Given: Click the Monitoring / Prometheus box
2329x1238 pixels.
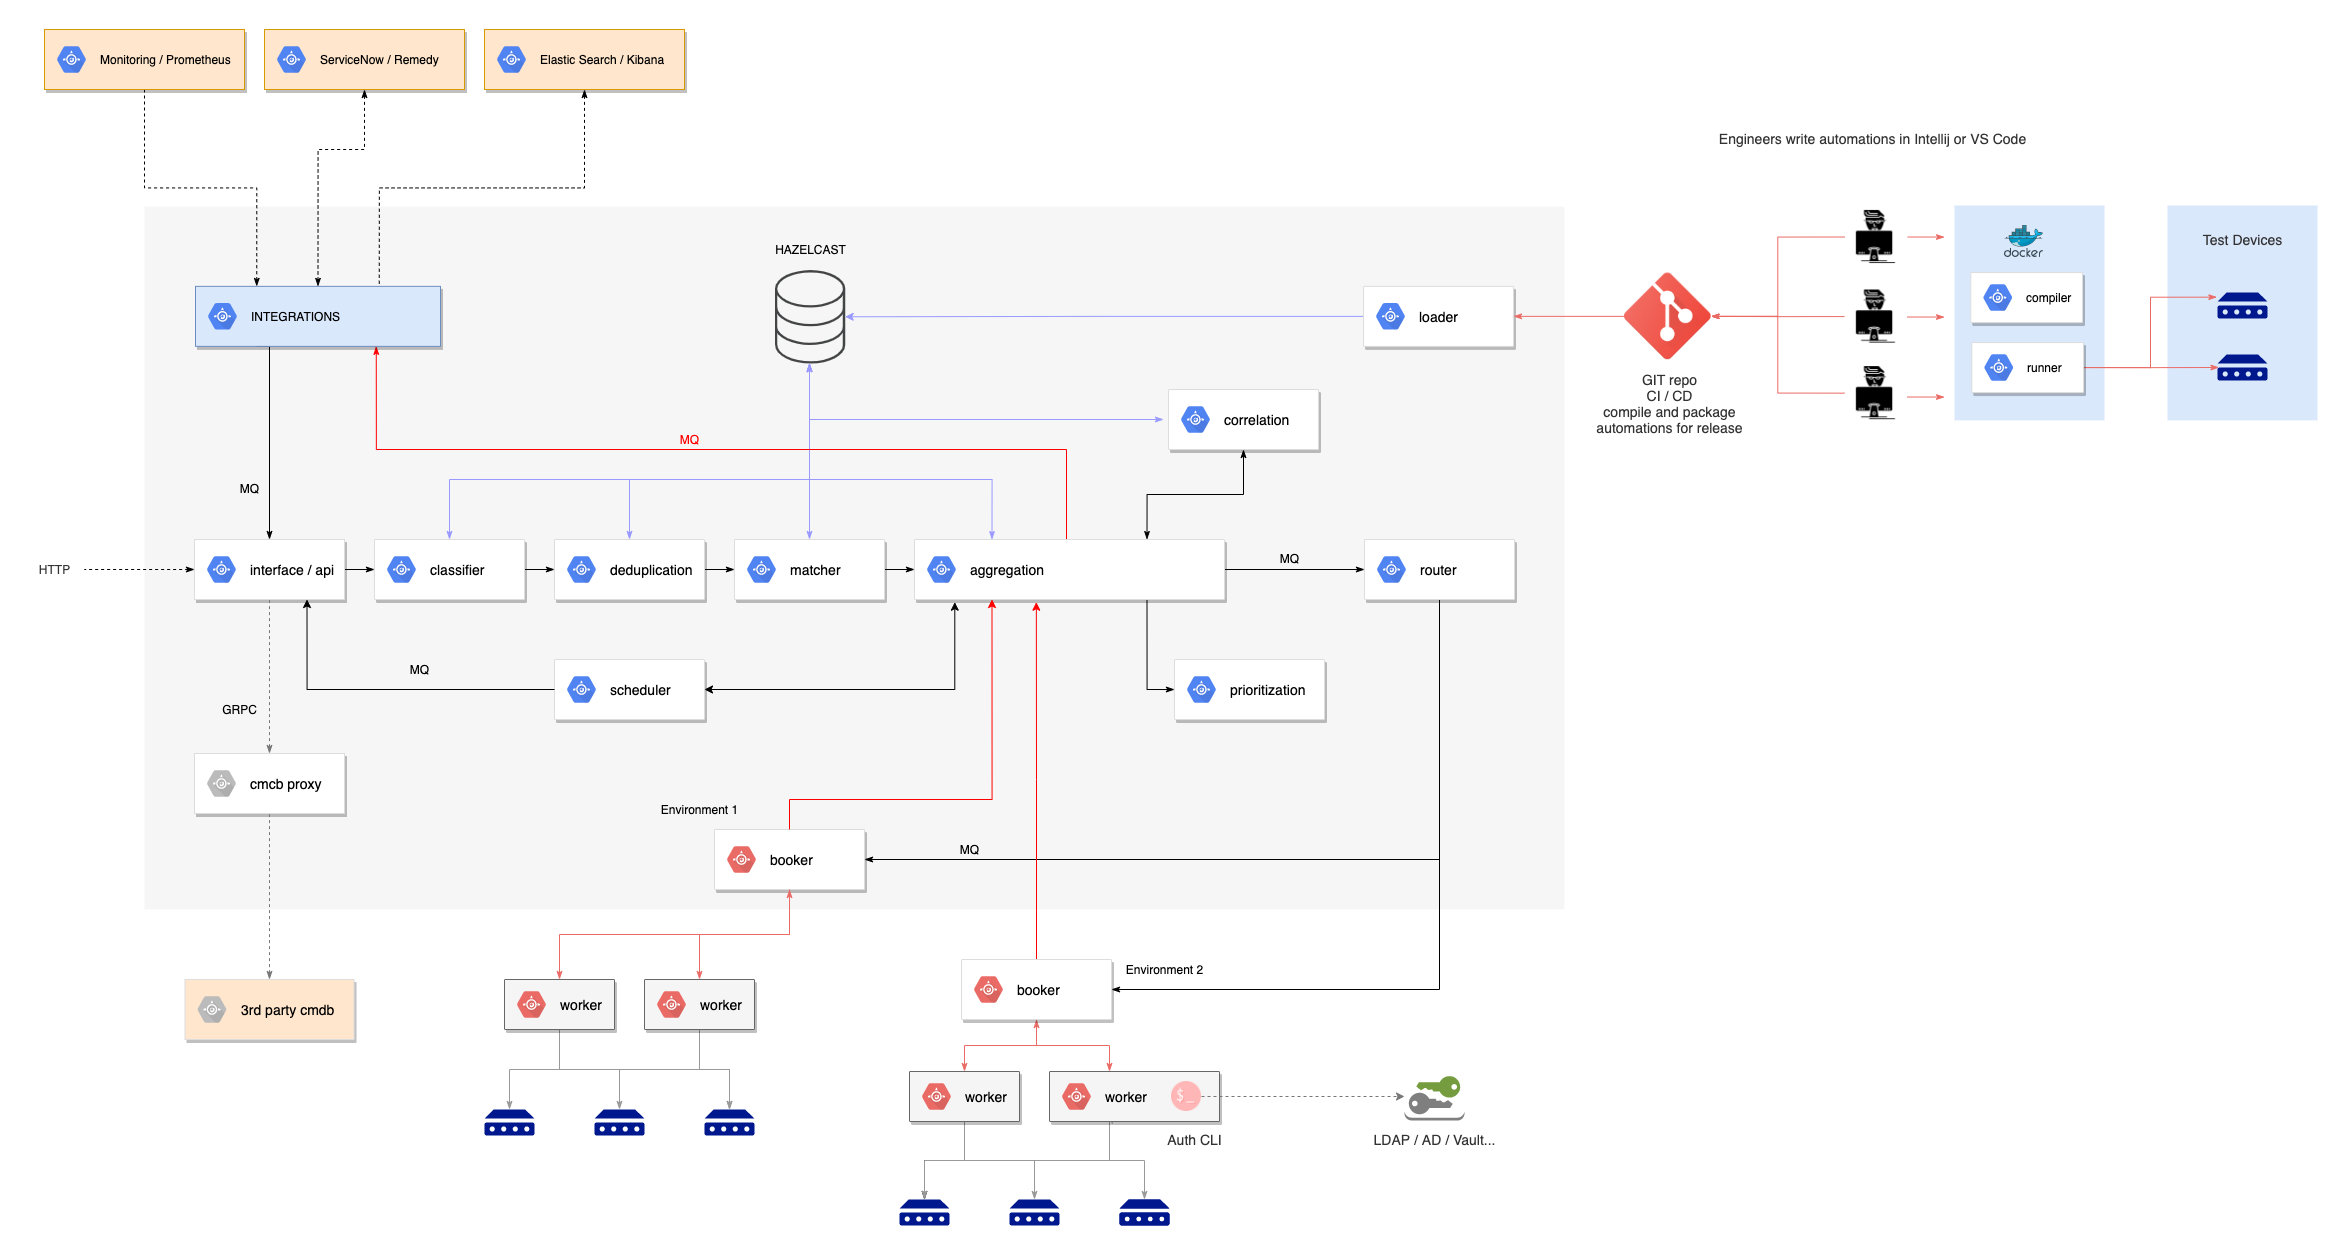Looking at the screenshot, I should (145, 60).
